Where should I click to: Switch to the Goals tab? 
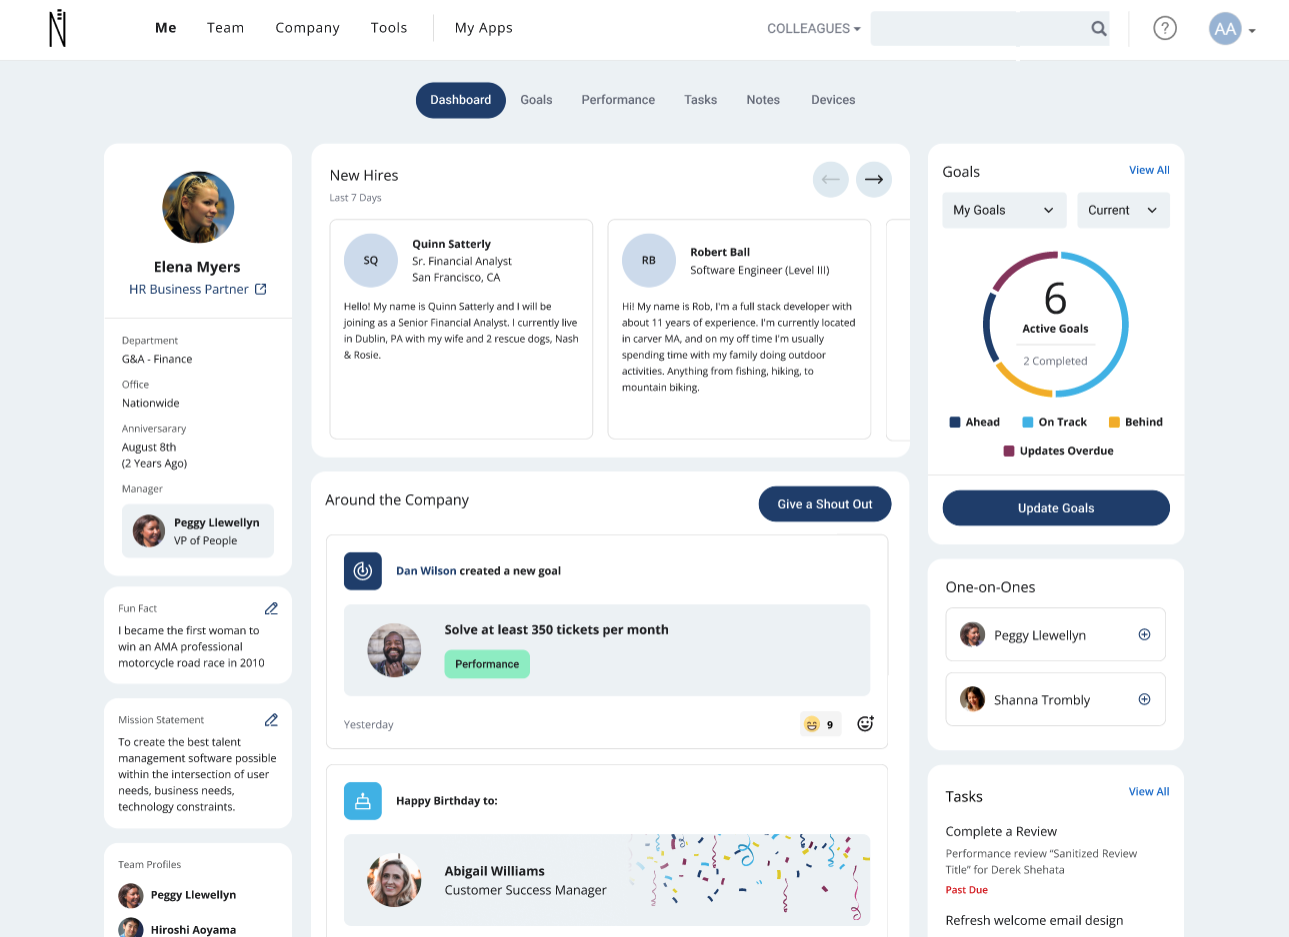(536, 100)
